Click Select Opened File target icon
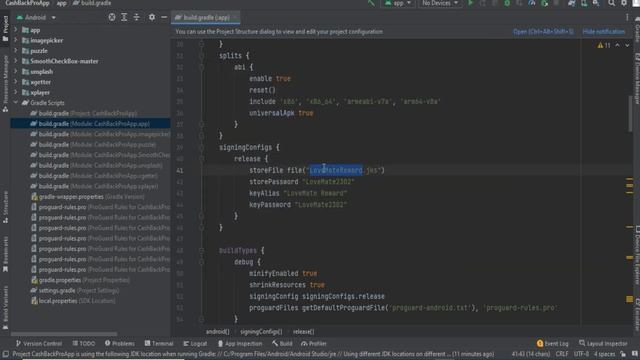Screen dimensions: 640x360 click(112, 17)
